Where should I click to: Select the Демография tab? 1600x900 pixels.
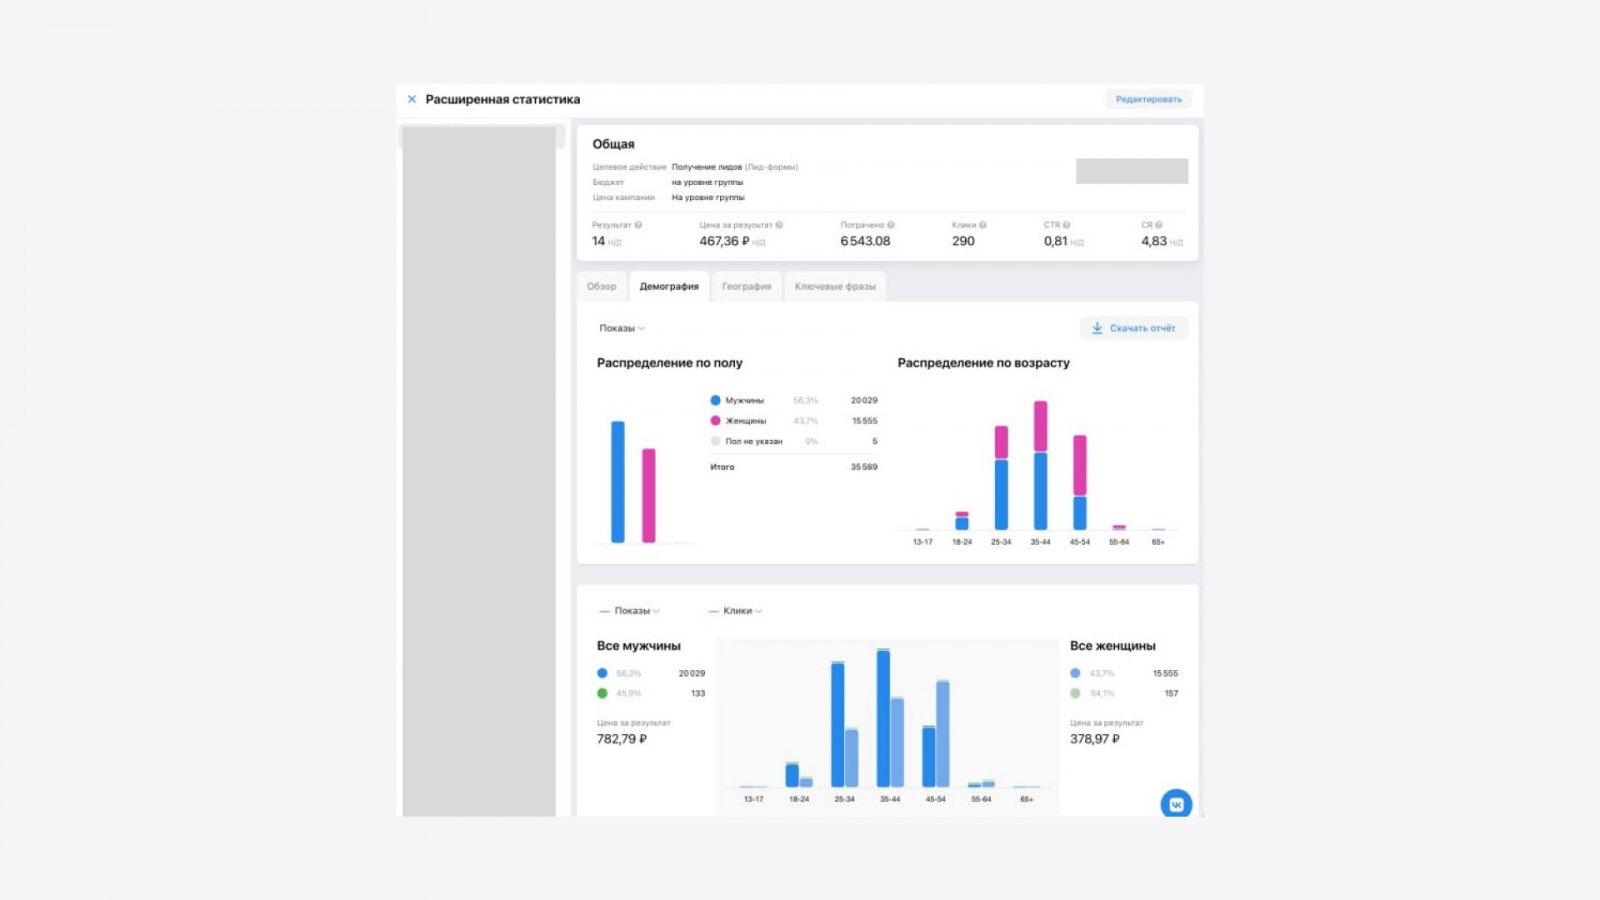[x=669, y=286]
